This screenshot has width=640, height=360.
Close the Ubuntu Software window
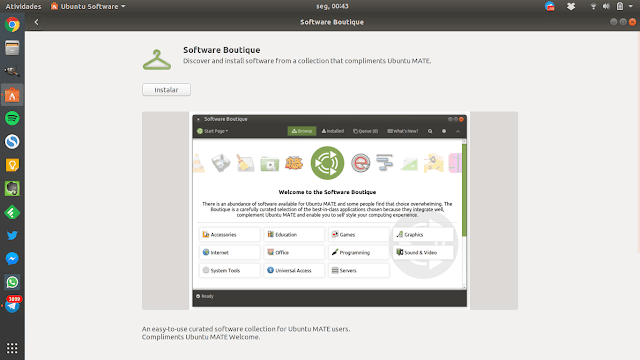click(x=632, y=22)
